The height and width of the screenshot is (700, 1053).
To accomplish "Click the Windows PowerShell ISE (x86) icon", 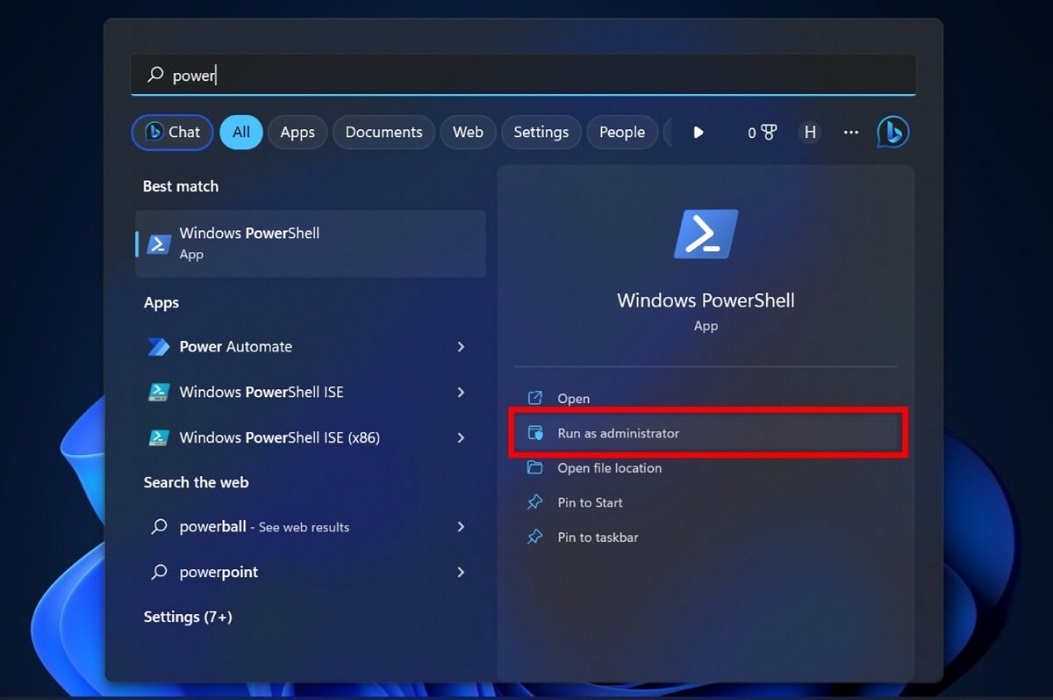I will pyautogui.click(x=159, y=437).
